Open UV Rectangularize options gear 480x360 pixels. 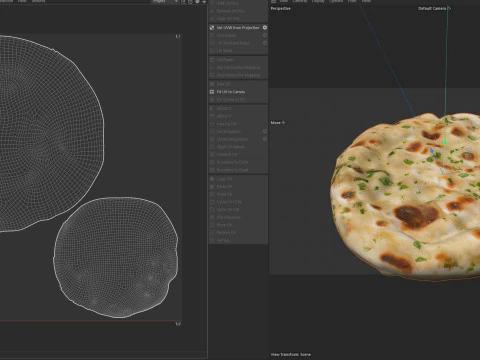pyautogui.click(x=265, y=139)
